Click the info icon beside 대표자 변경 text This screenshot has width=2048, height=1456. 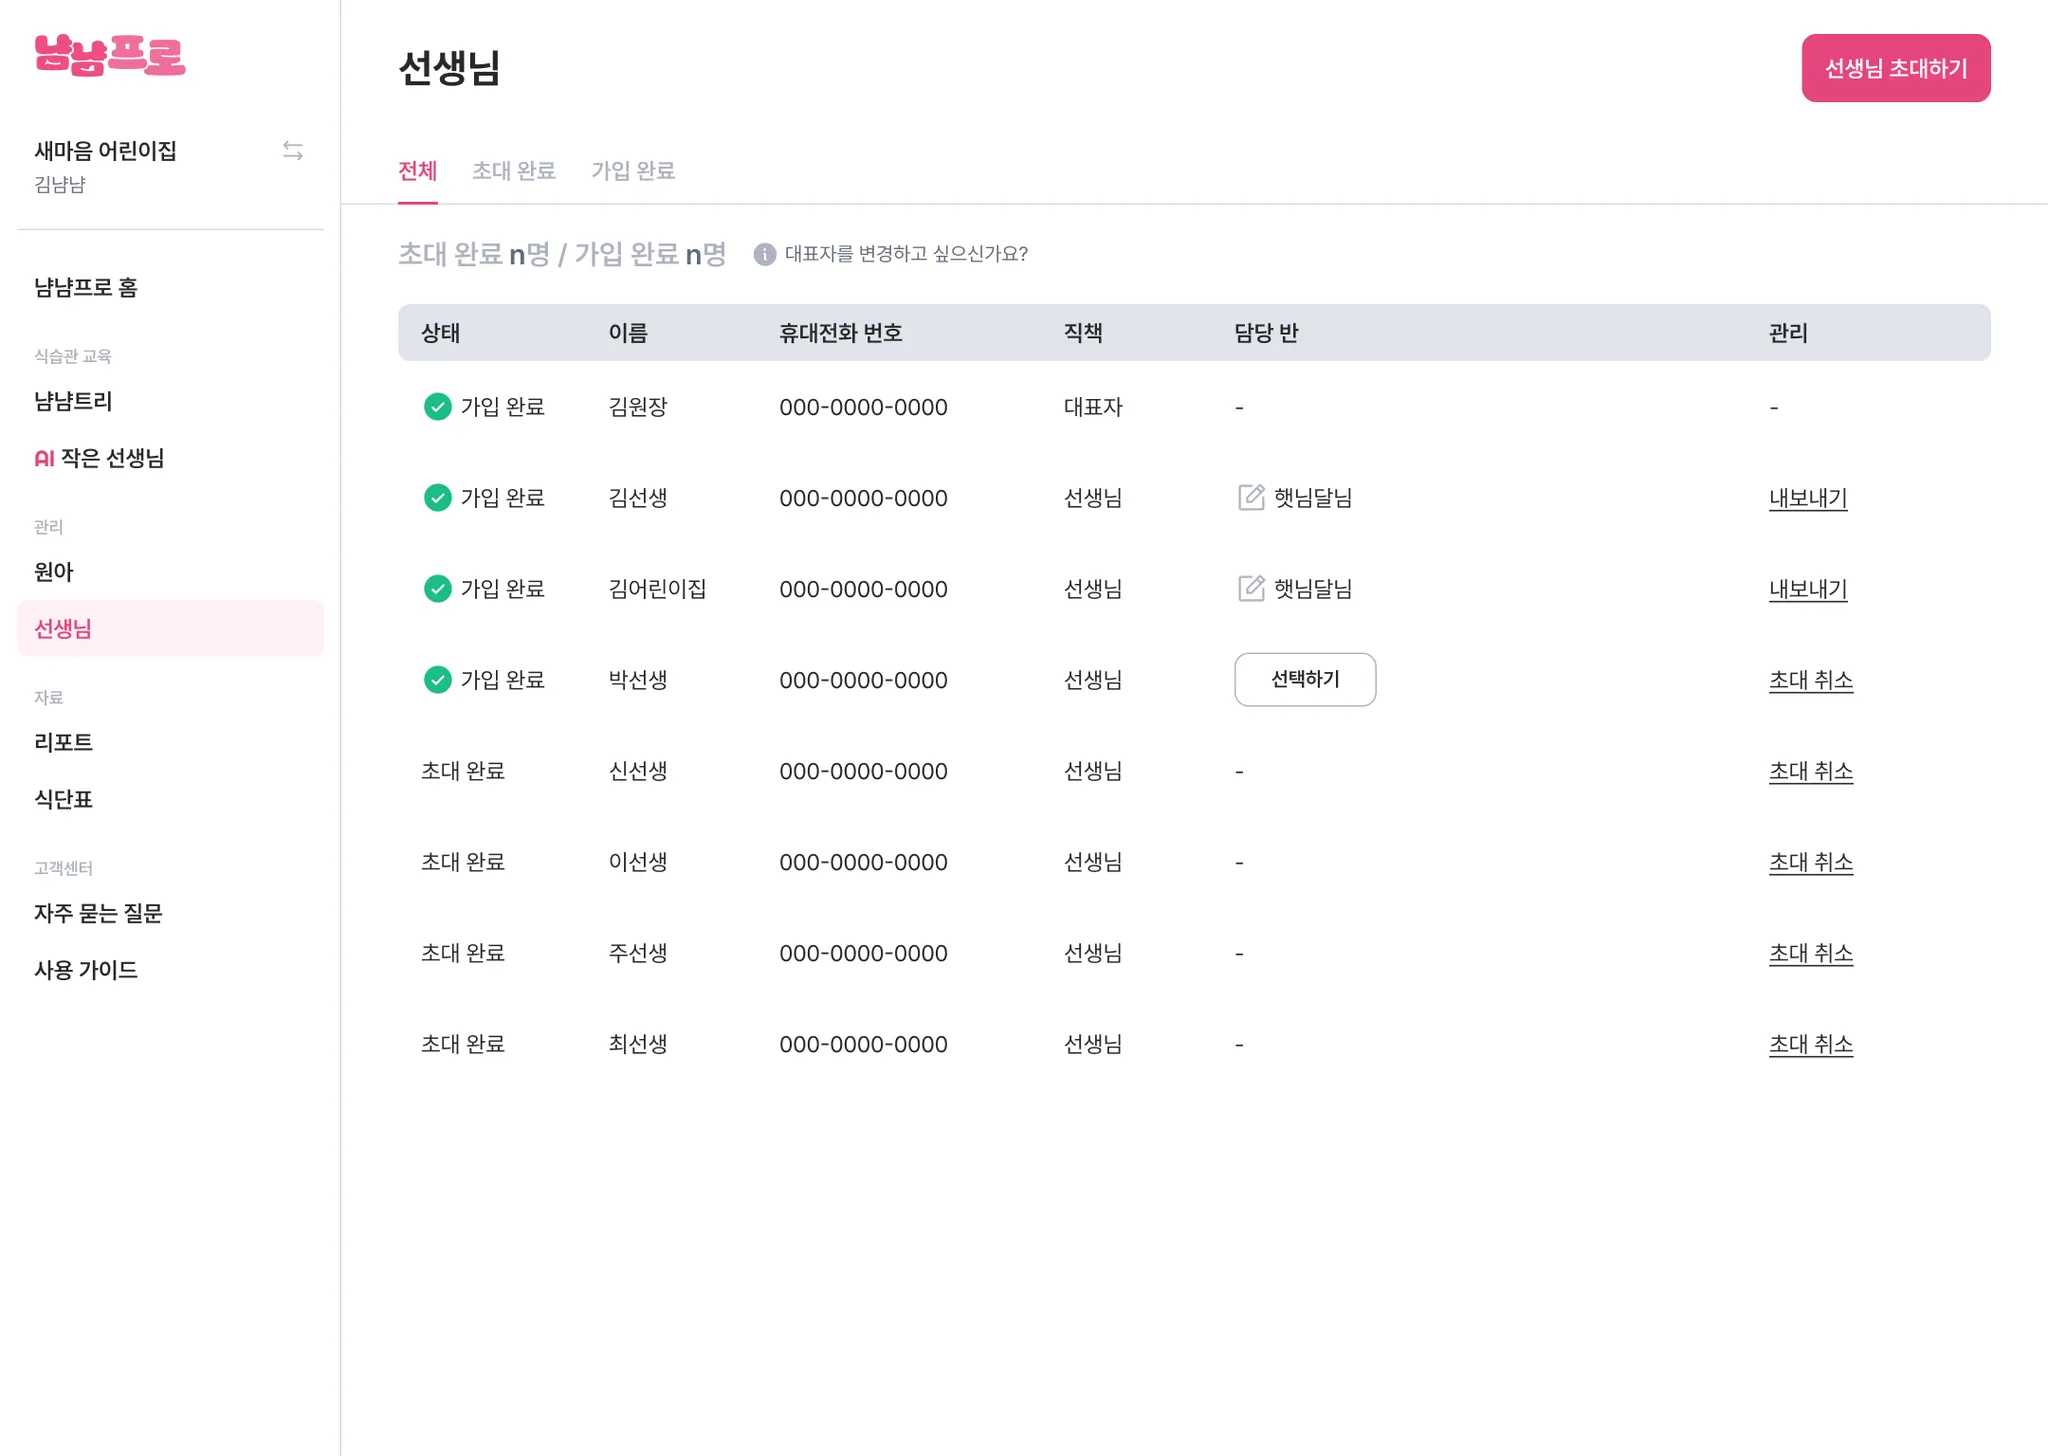tap(764, 254)
